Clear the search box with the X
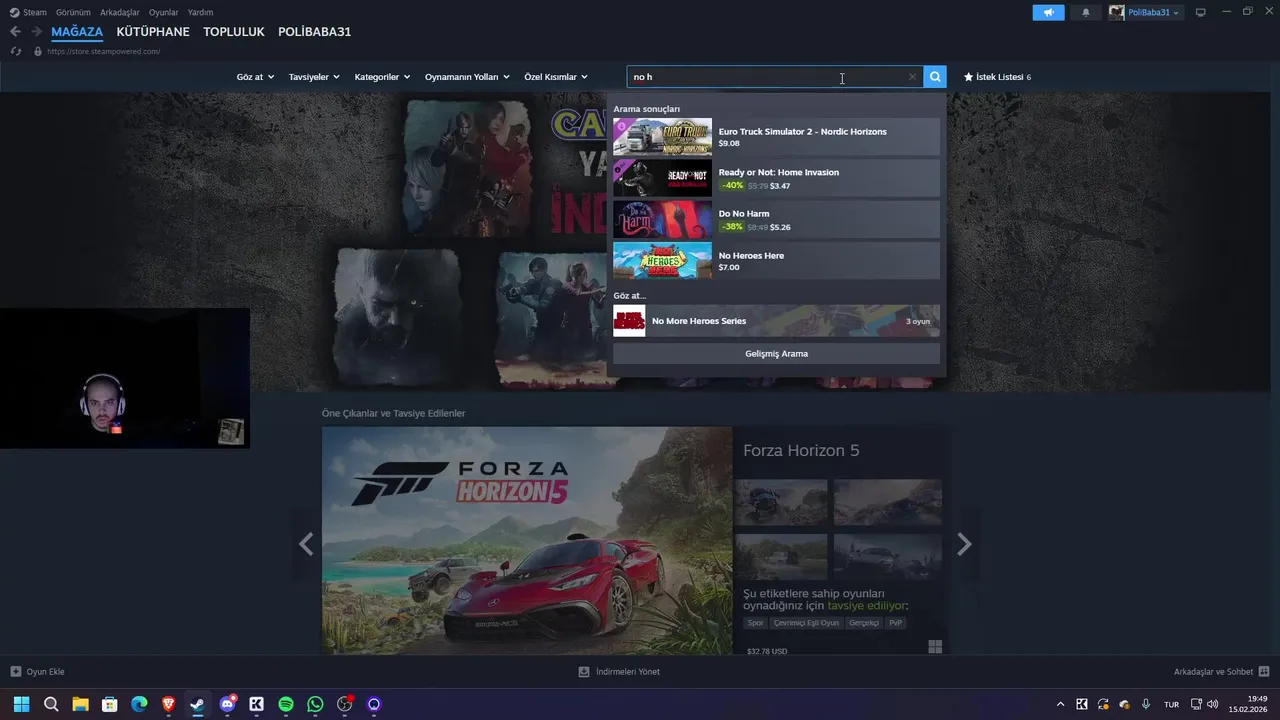This screenshot has height=720, width=1280. (912, 77)
